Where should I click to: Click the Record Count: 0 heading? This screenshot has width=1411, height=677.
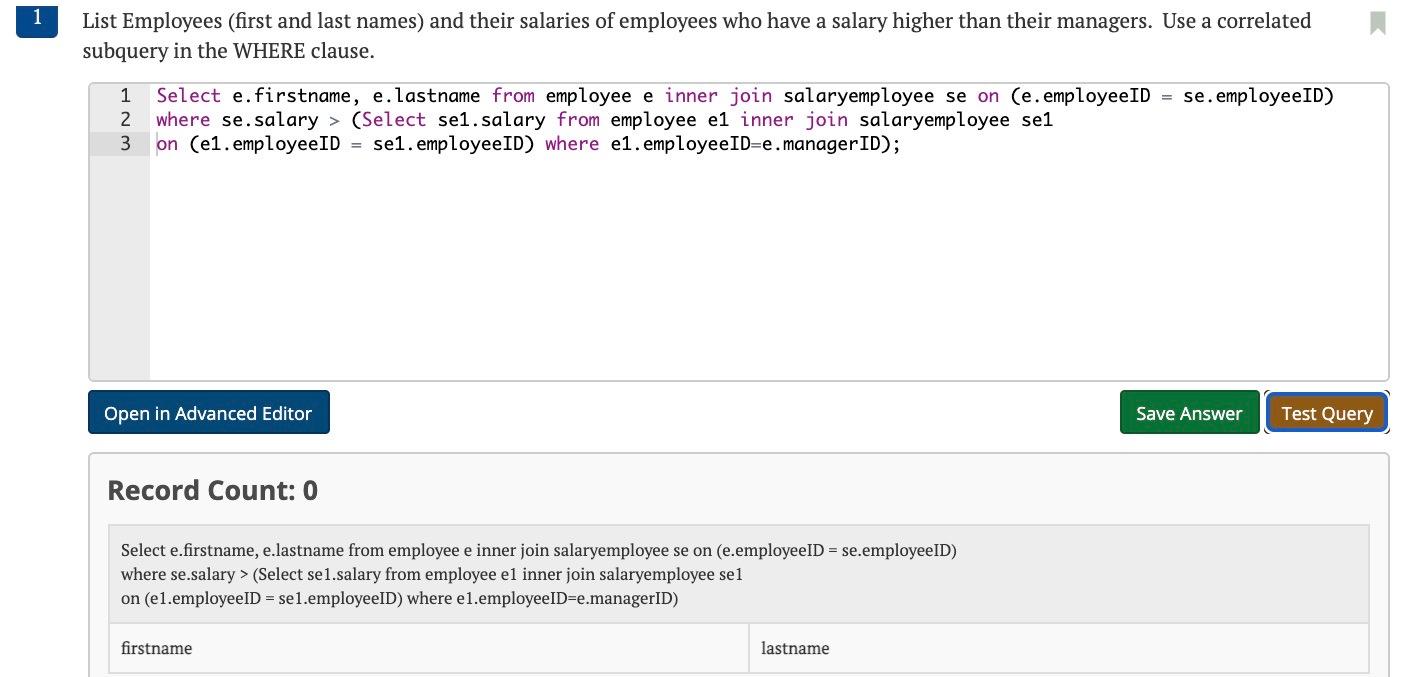(212, 490)
